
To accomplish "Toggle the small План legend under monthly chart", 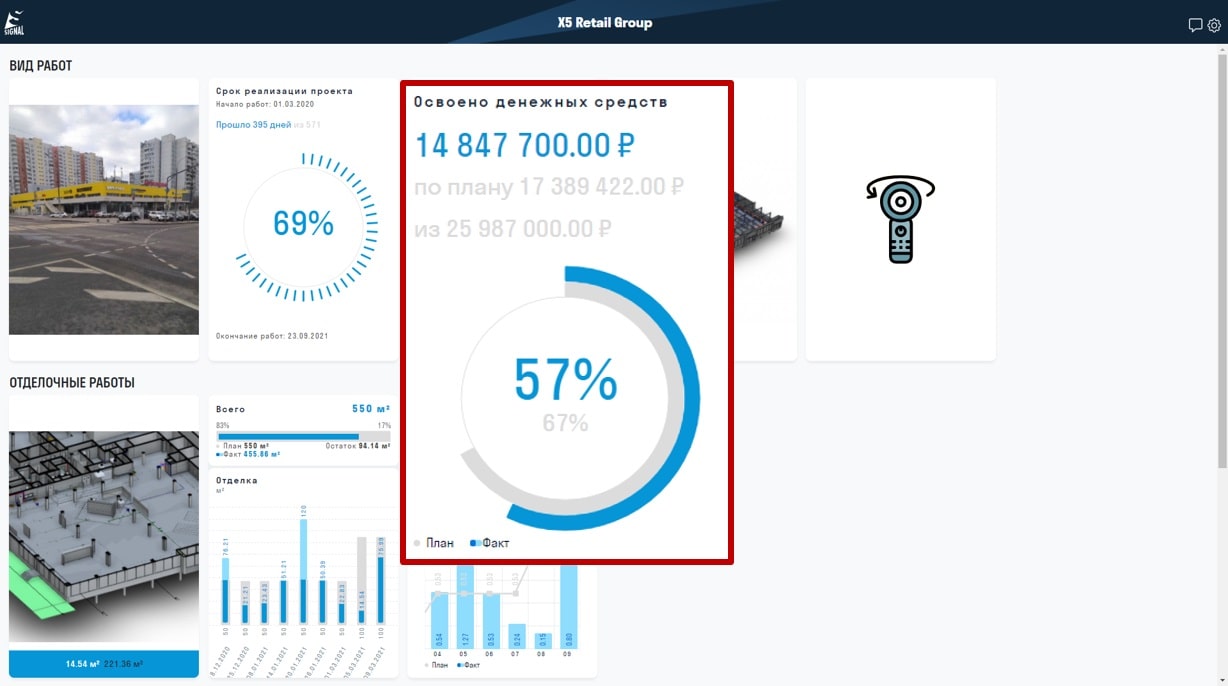I will 436,664.
